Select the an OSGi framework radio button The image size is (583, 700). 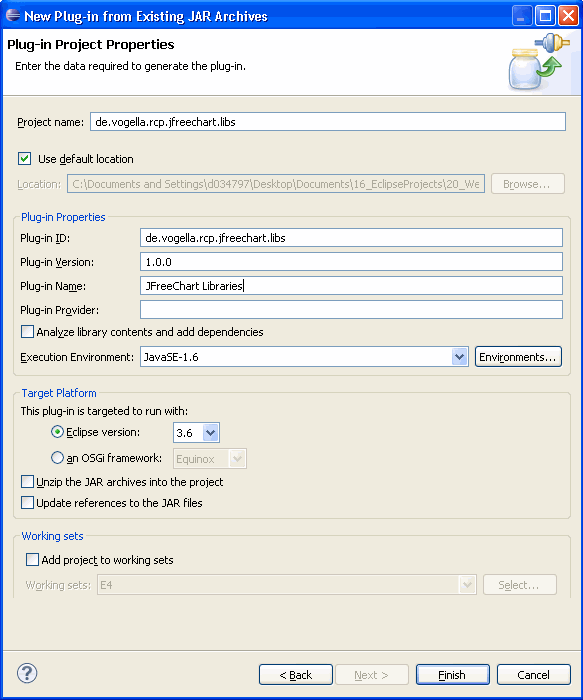click(x=57, y=458)
